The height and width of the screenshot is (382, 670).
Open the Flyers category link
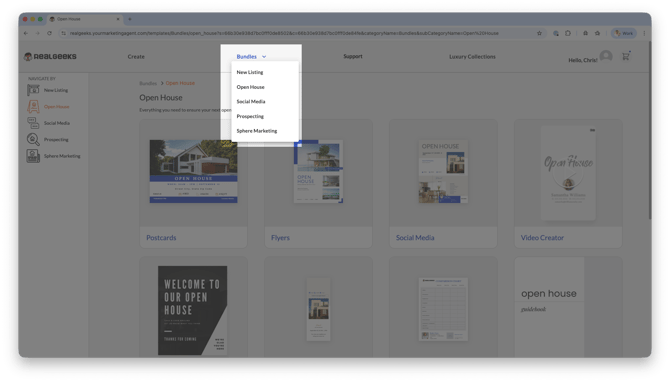click(x=280, y=238)
